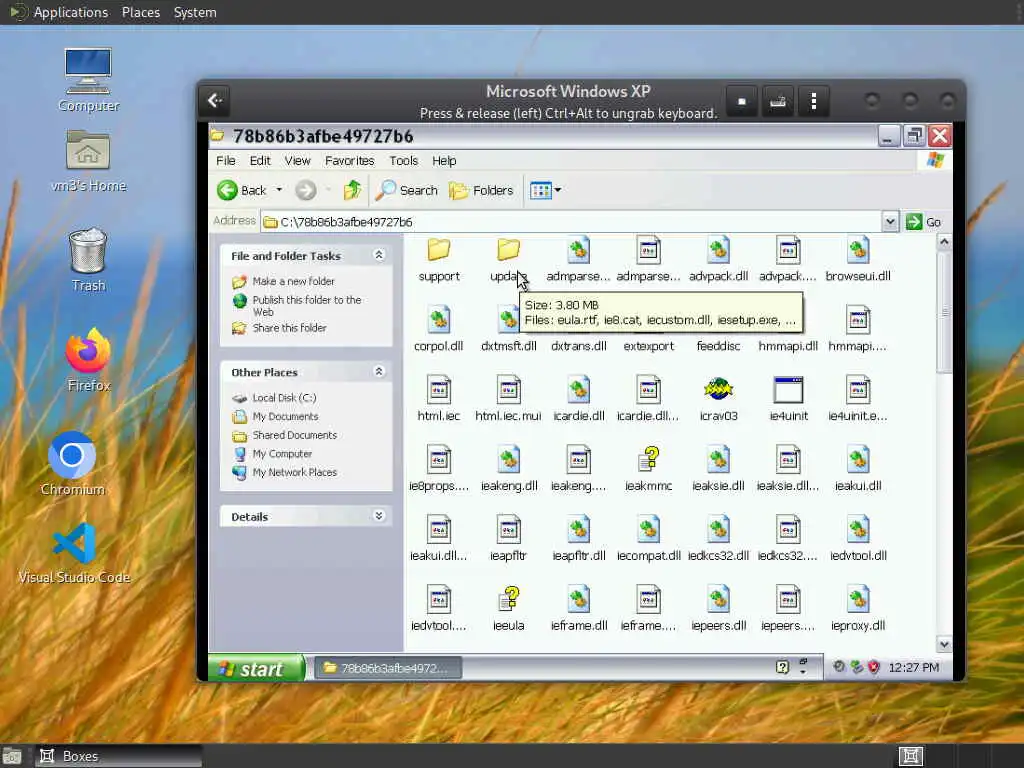The width and height of the screenshot is (1024, 768).
Task: Open the View menu
Action: pos(297,161)
